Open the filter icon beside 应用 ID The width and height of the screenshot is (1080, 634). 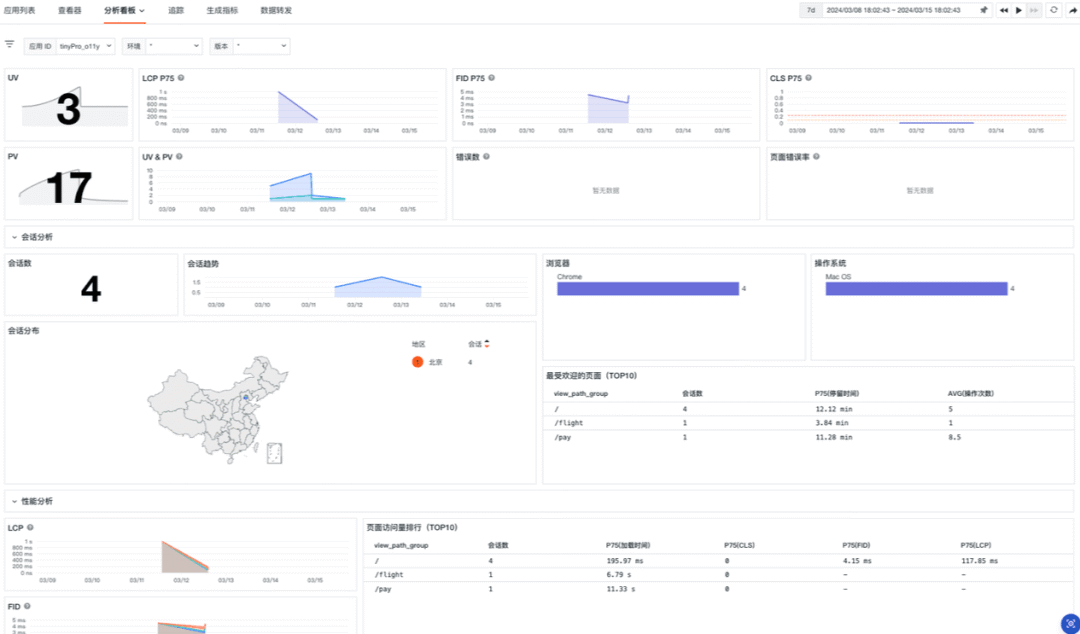pyautogui.click(x=10, y=44)
